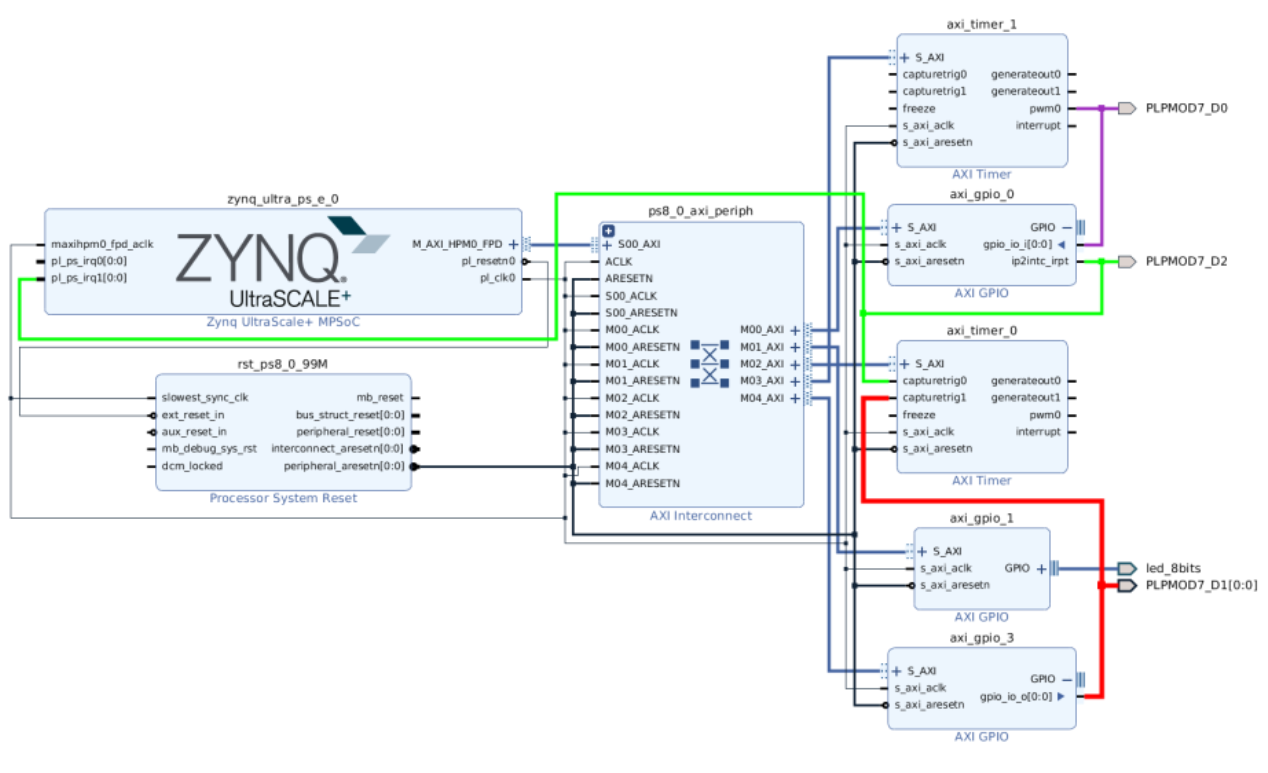Select the generateout0 pin on axi_timer_1
Image resolution: width=1268 pixels, height=773 pixels.
(1026, 74)
